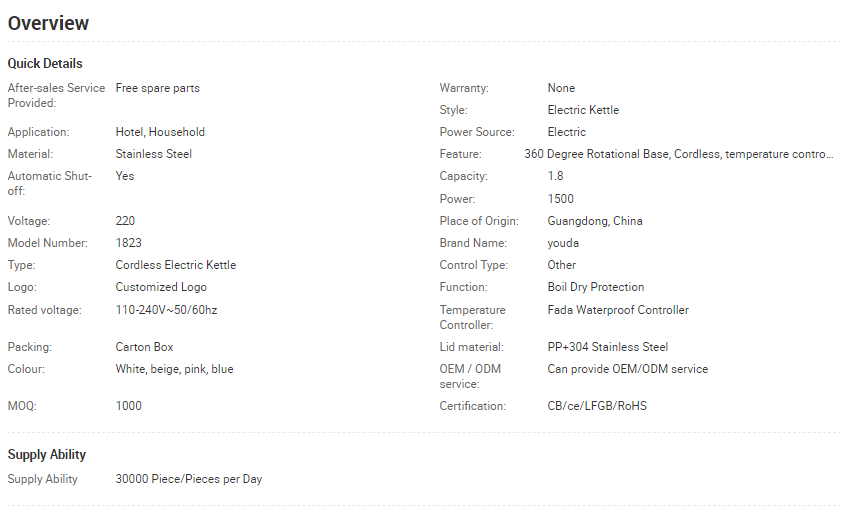
Task: Select the 'Hotel, Household' application value
Action: click(160, 132)
